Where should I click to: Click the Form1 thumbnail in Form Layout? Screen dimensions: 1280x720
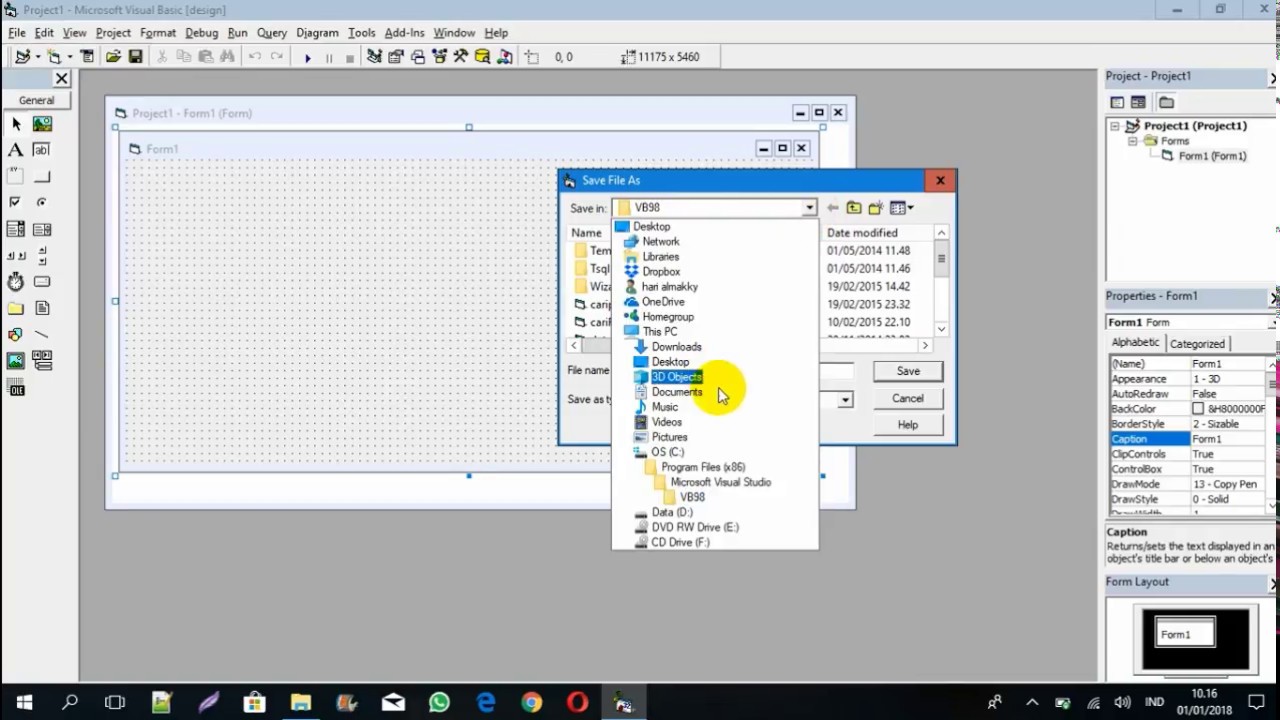[x=1185, y=634]
